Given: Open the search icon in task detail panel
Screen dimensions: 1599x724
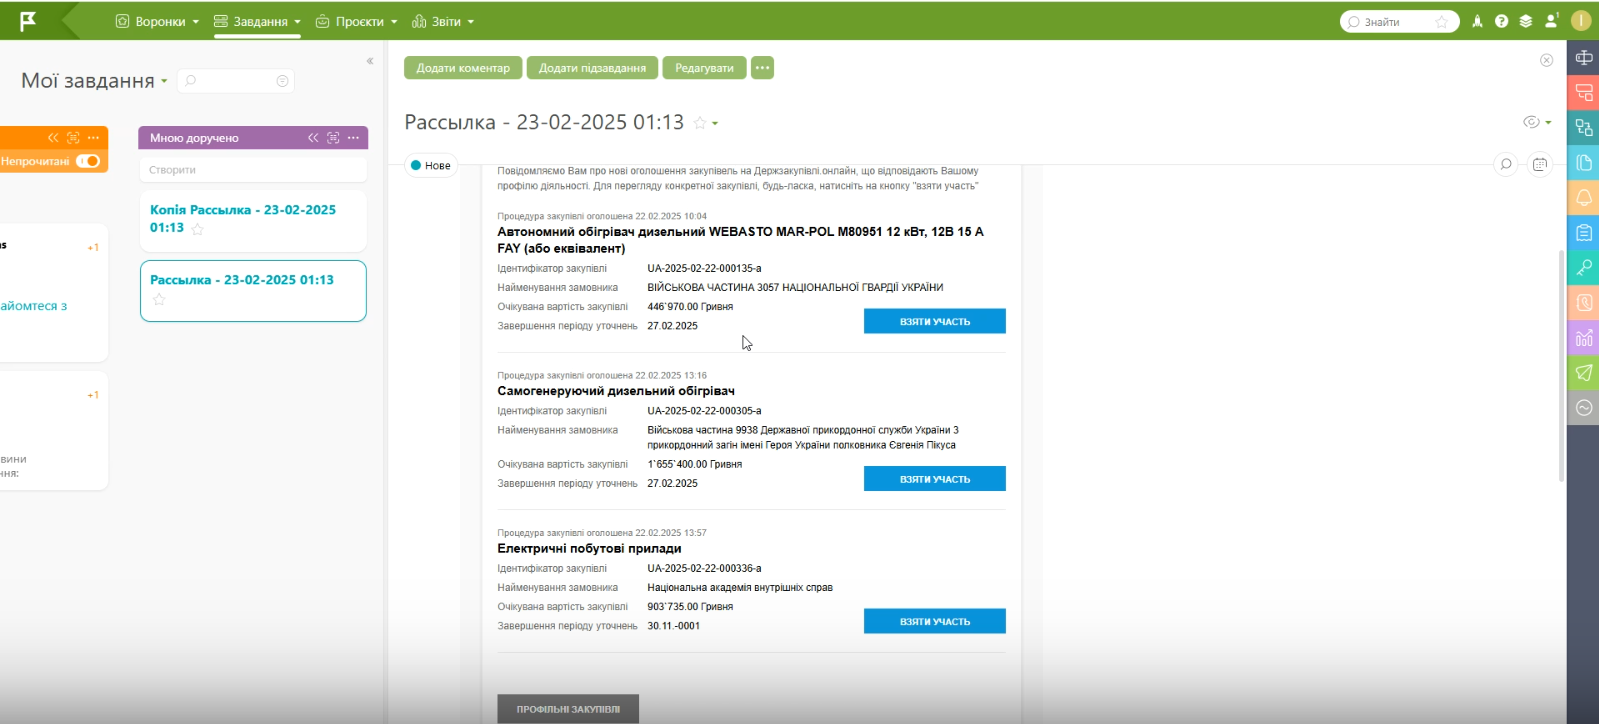Looking at the screenshot, I should (x=1506, y=165).
